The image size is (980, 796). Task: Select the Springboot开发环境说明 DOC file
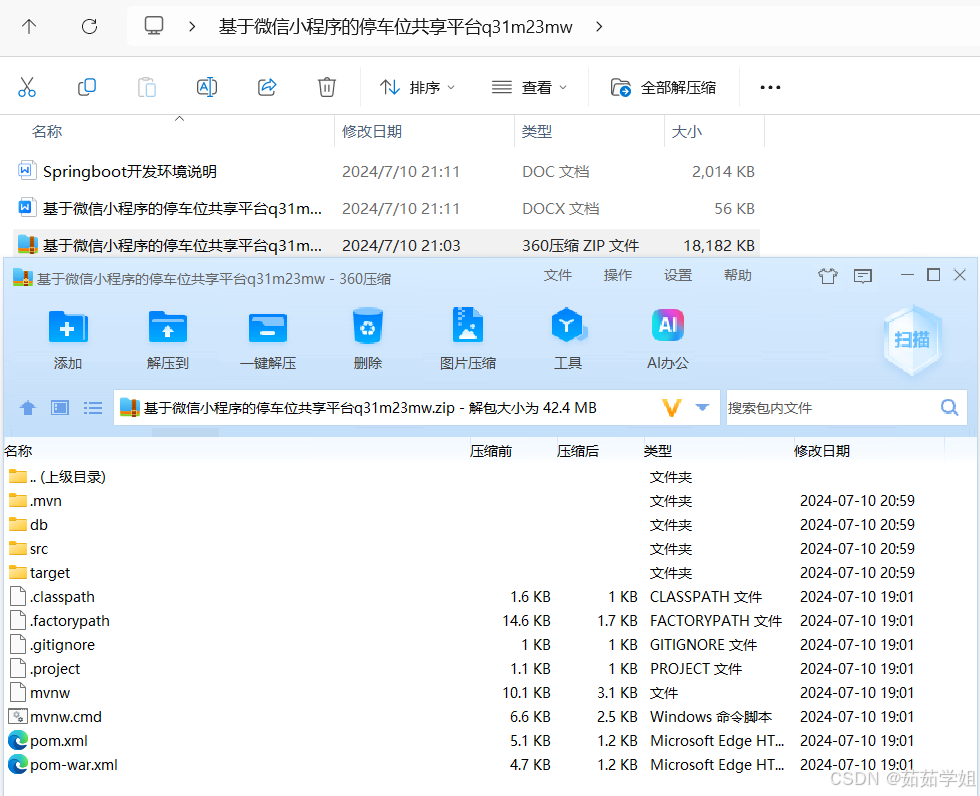click(386, 171)
